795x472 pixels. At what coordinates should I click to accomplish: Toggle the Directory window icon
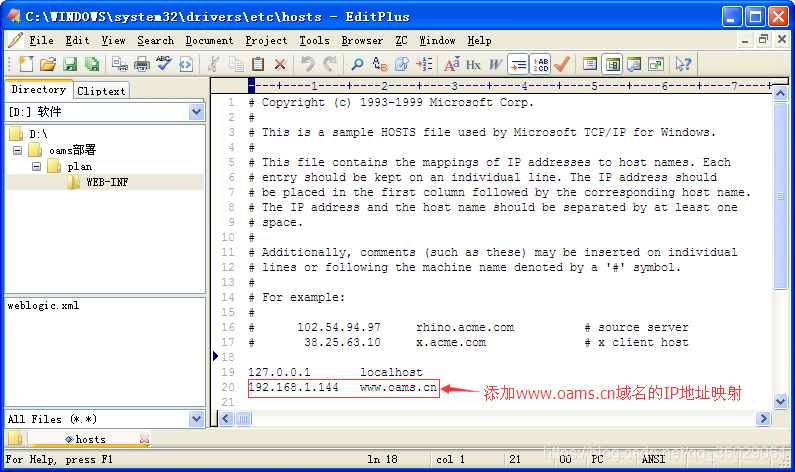click(x=612, y=64)
